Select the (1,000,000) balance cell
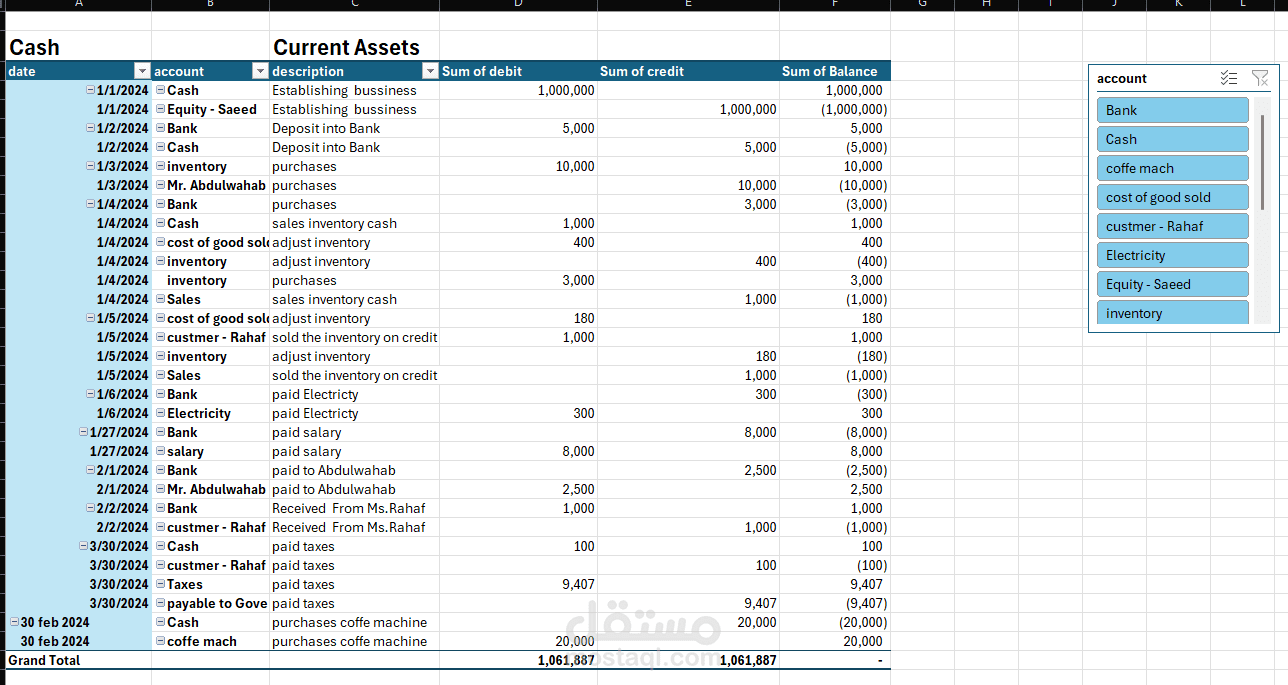 pyautogui.click(x=834, y=109)
